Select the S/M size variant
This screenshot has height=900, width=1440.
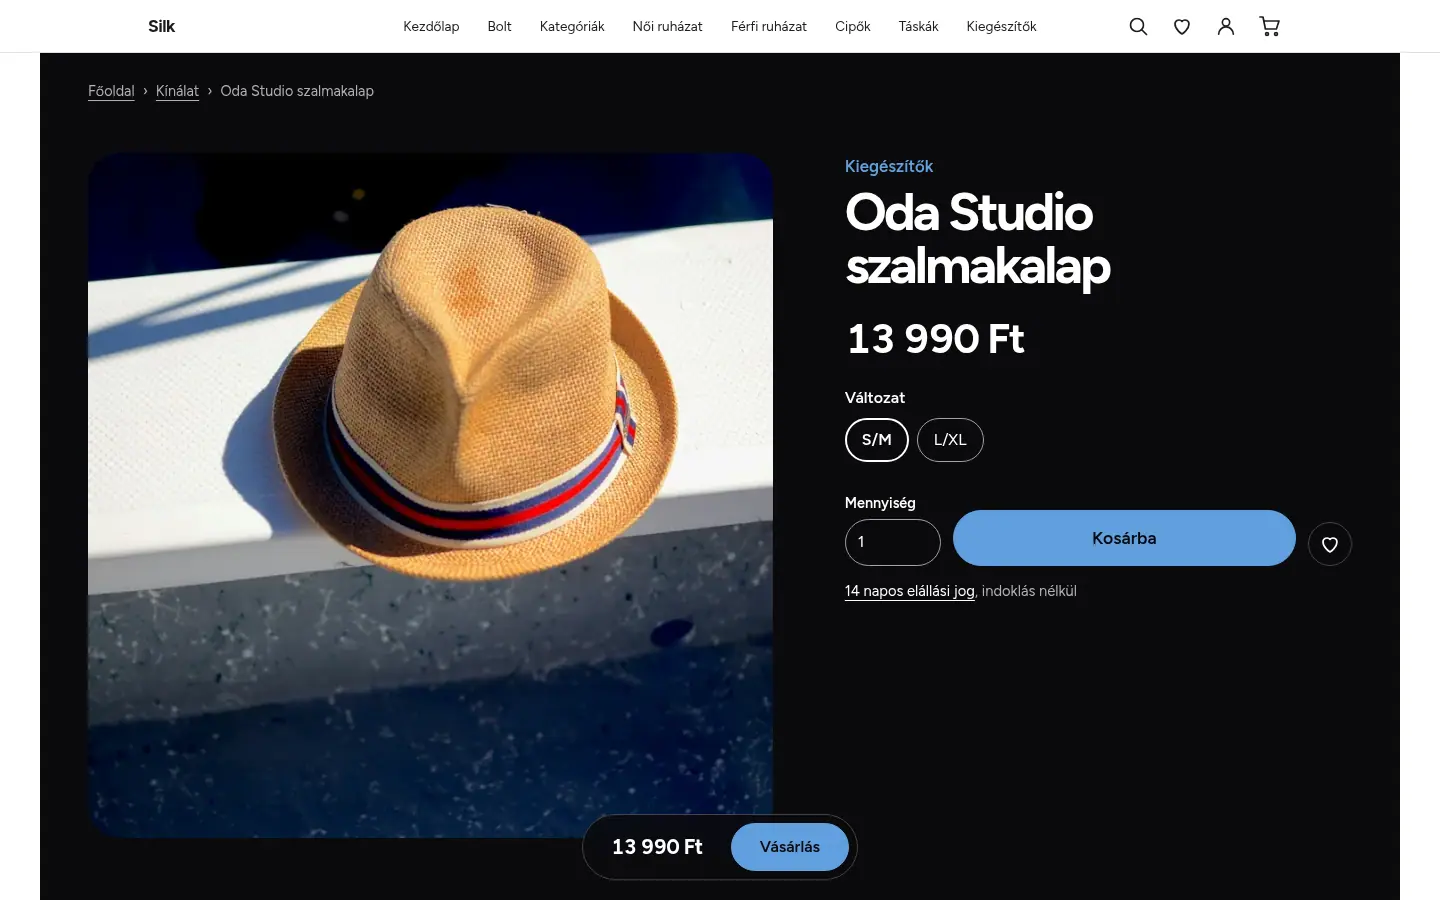tap(877, 440)
